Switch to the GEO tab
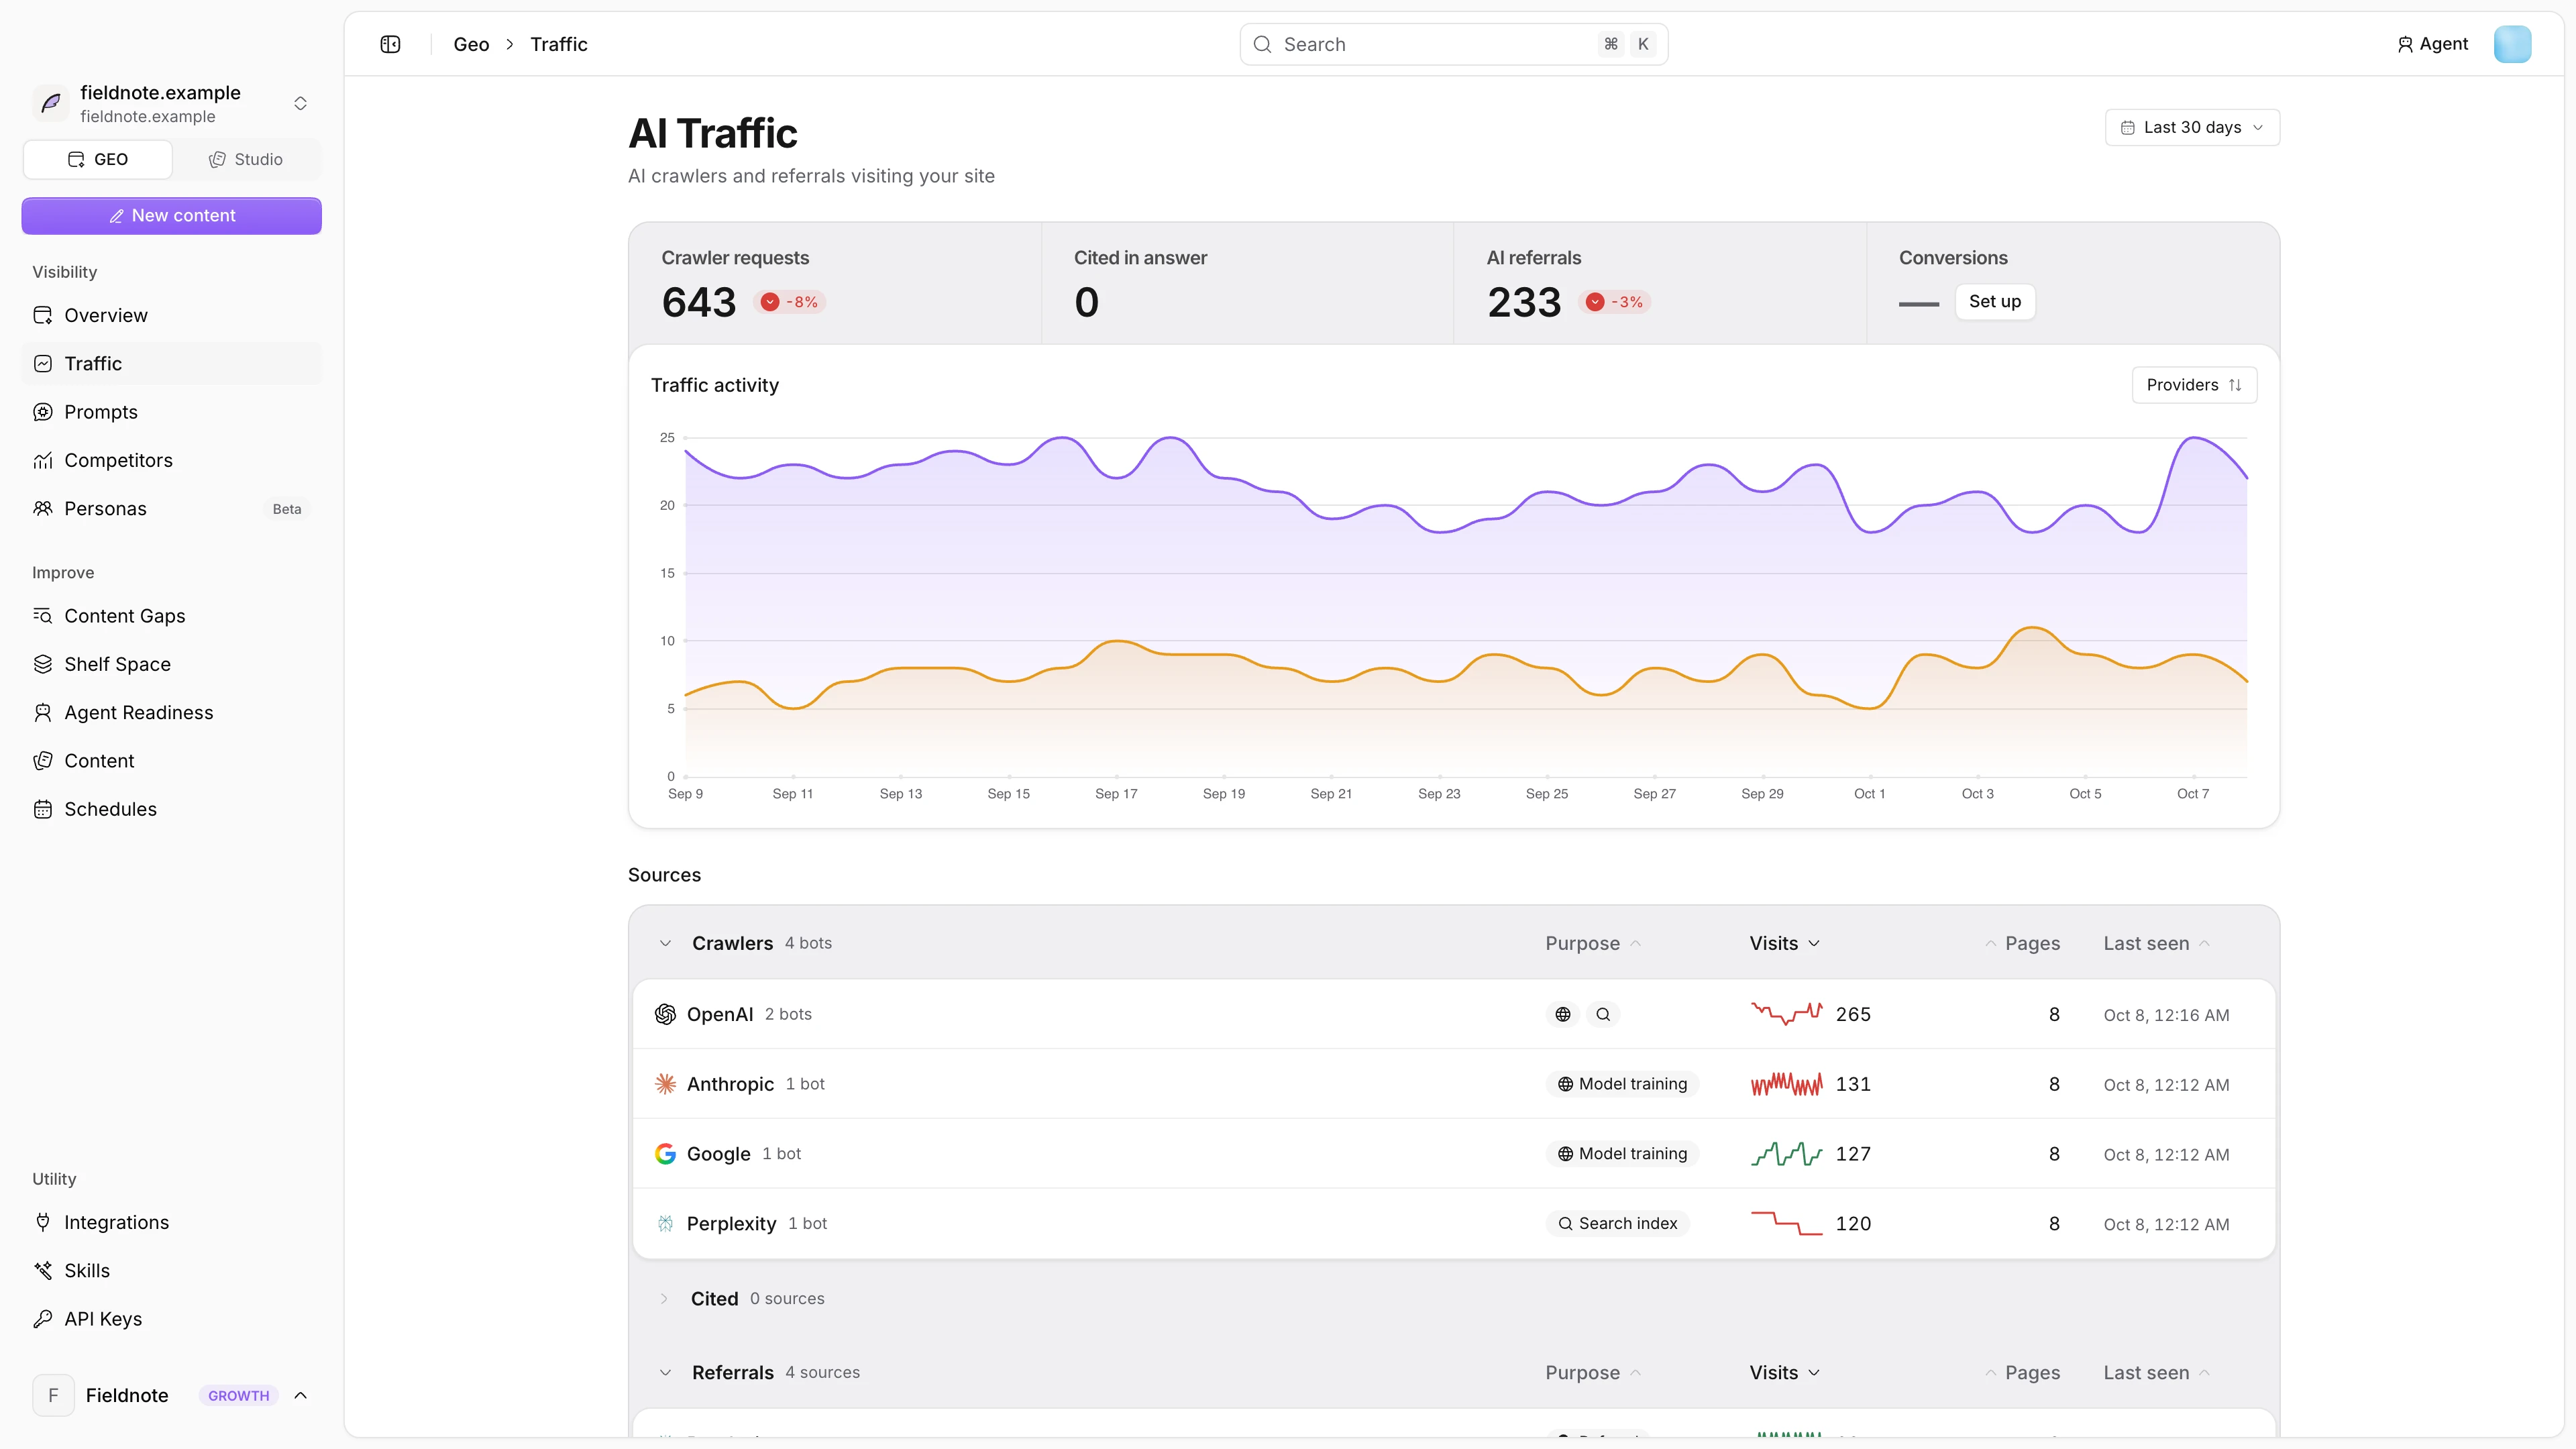 click(98, 159)
